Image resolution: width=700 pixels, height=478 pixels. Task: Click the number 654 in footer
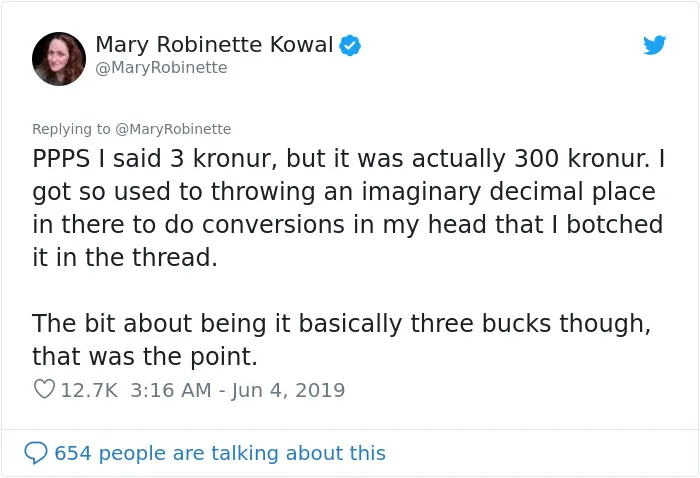(x=73, y=453)
